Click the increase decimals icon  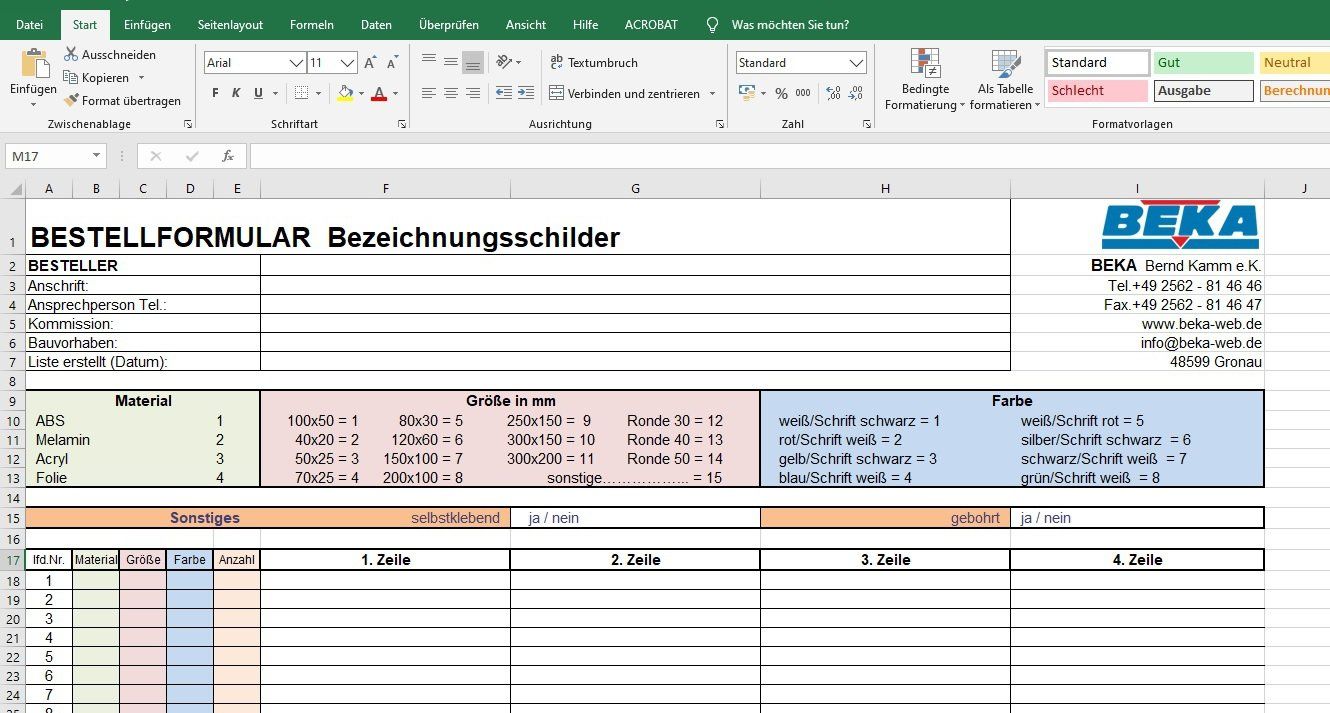pos(832,92)
